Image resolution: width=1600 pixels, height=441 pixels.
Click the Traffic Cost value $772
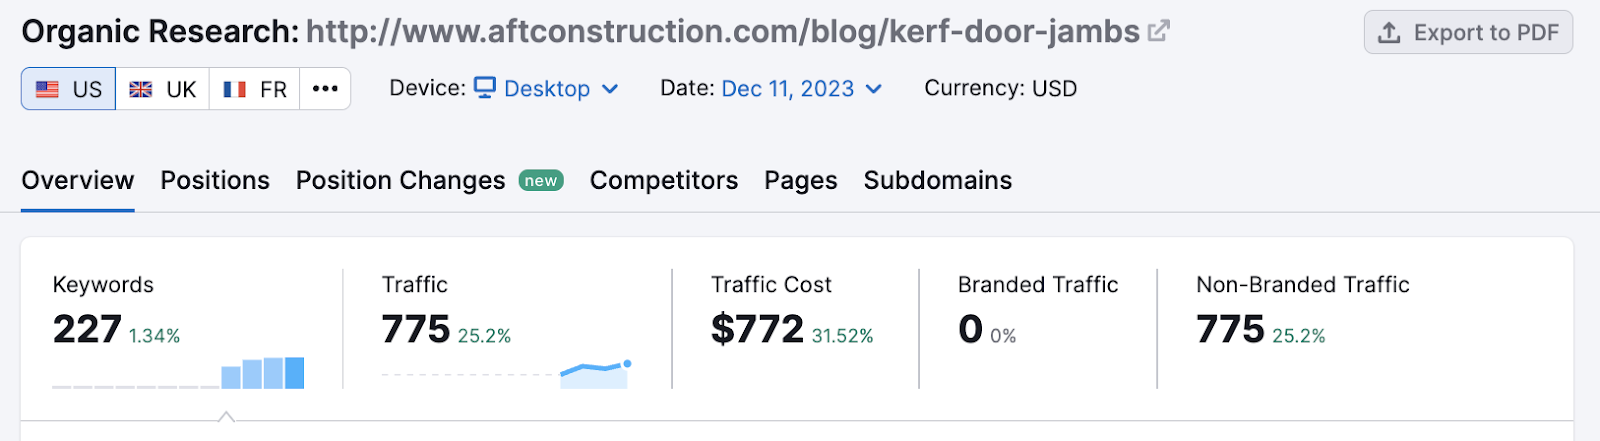[757, 329]
